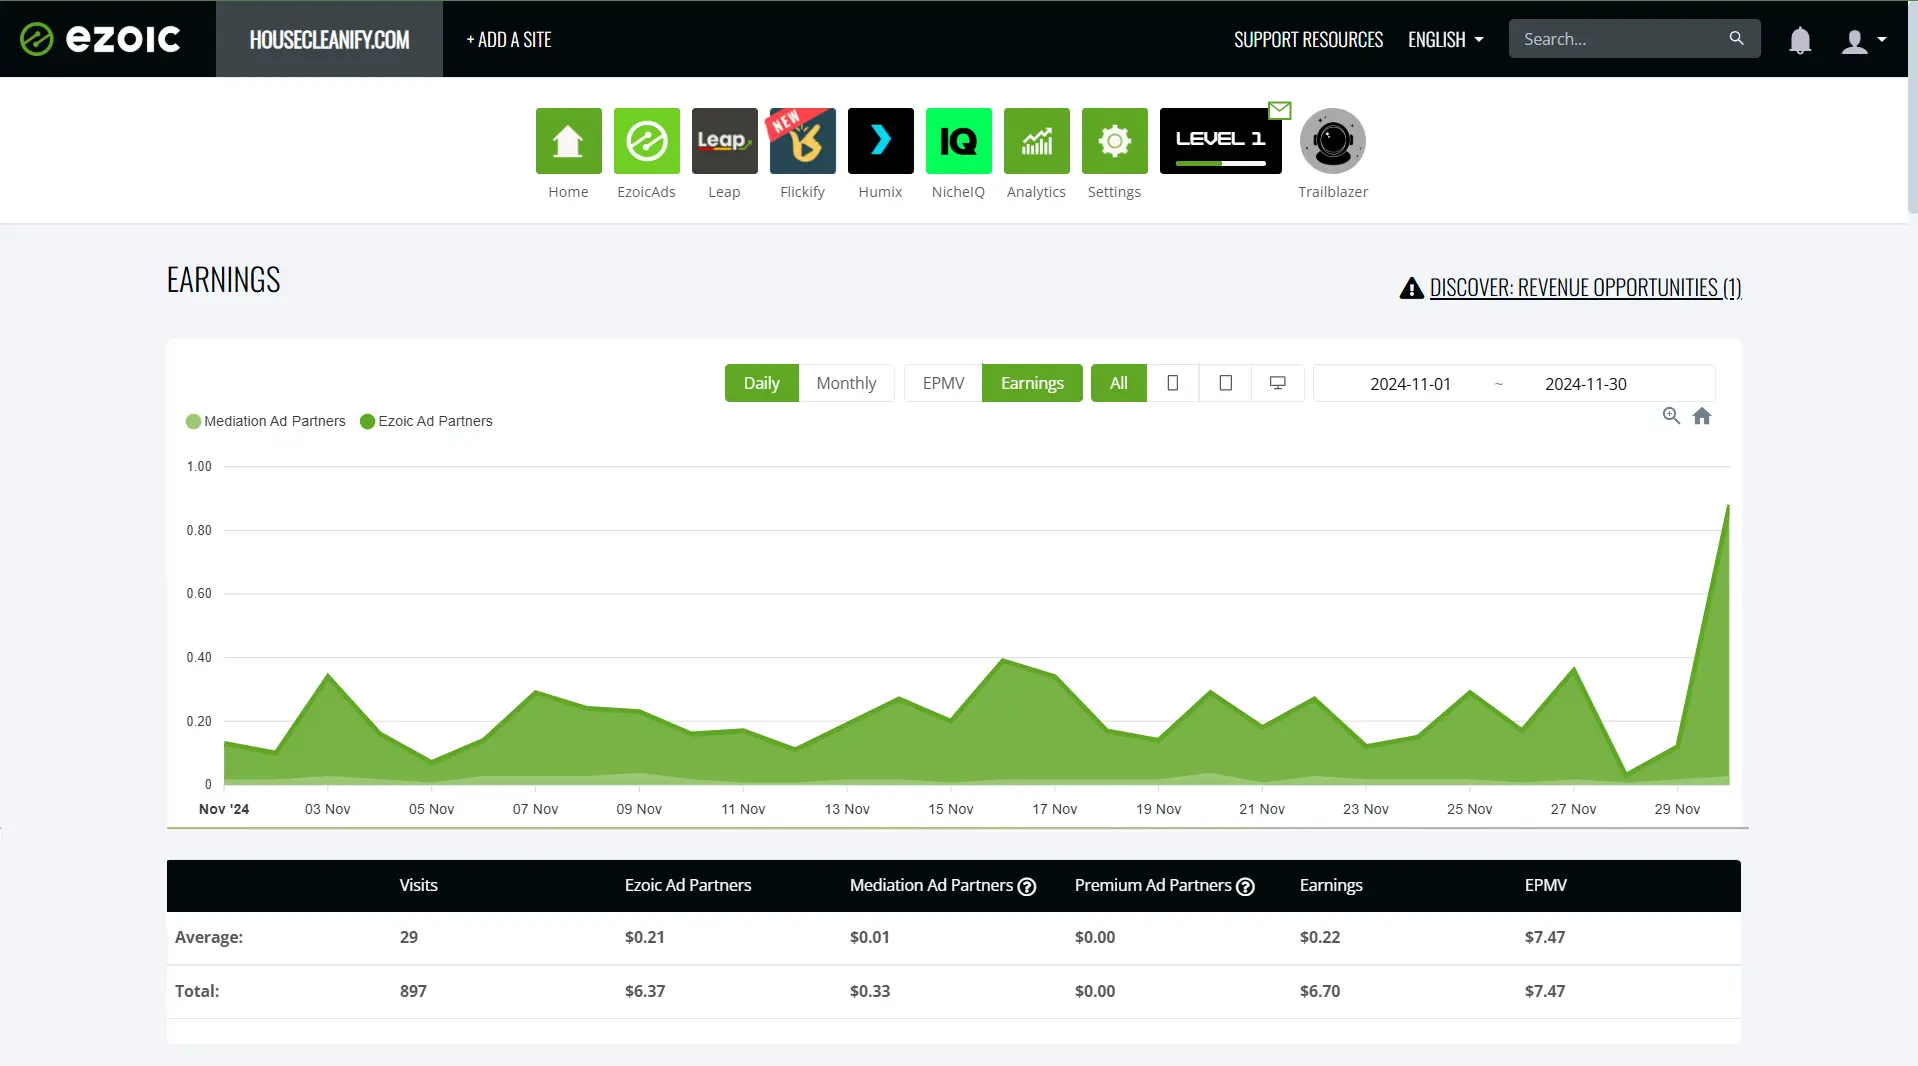Open the EzoicAds icon
The width and height of the screenshot is (1918, 1066).
646,141
